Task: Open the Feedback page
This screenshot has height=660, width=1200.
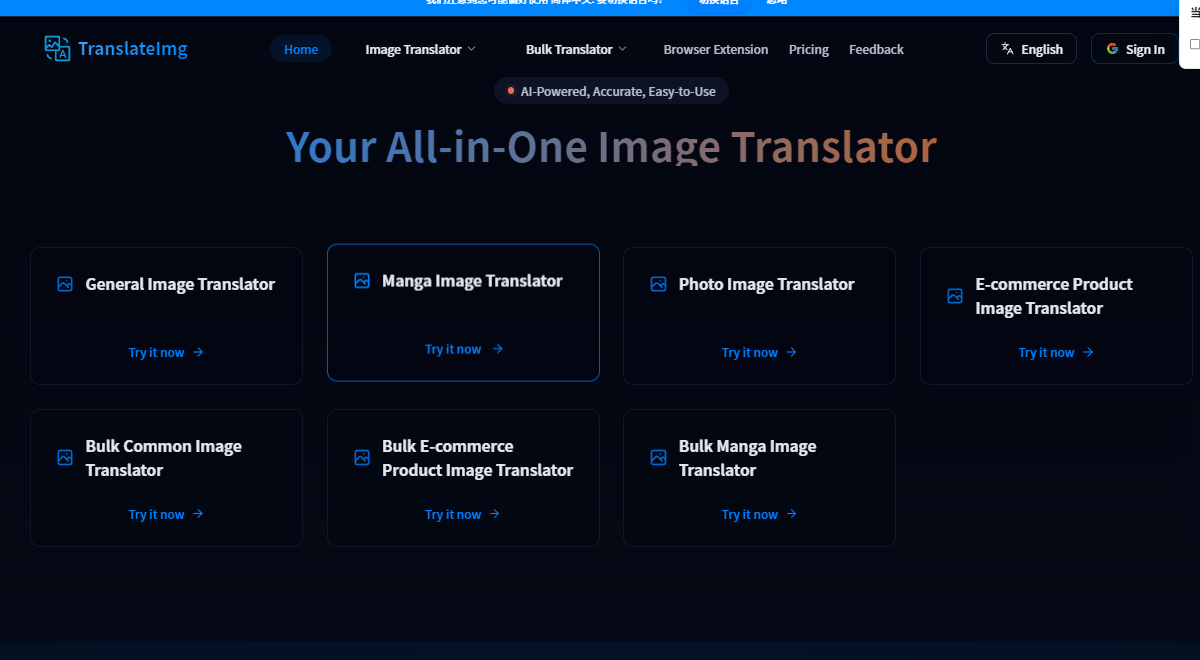Action: pos(876,49)
